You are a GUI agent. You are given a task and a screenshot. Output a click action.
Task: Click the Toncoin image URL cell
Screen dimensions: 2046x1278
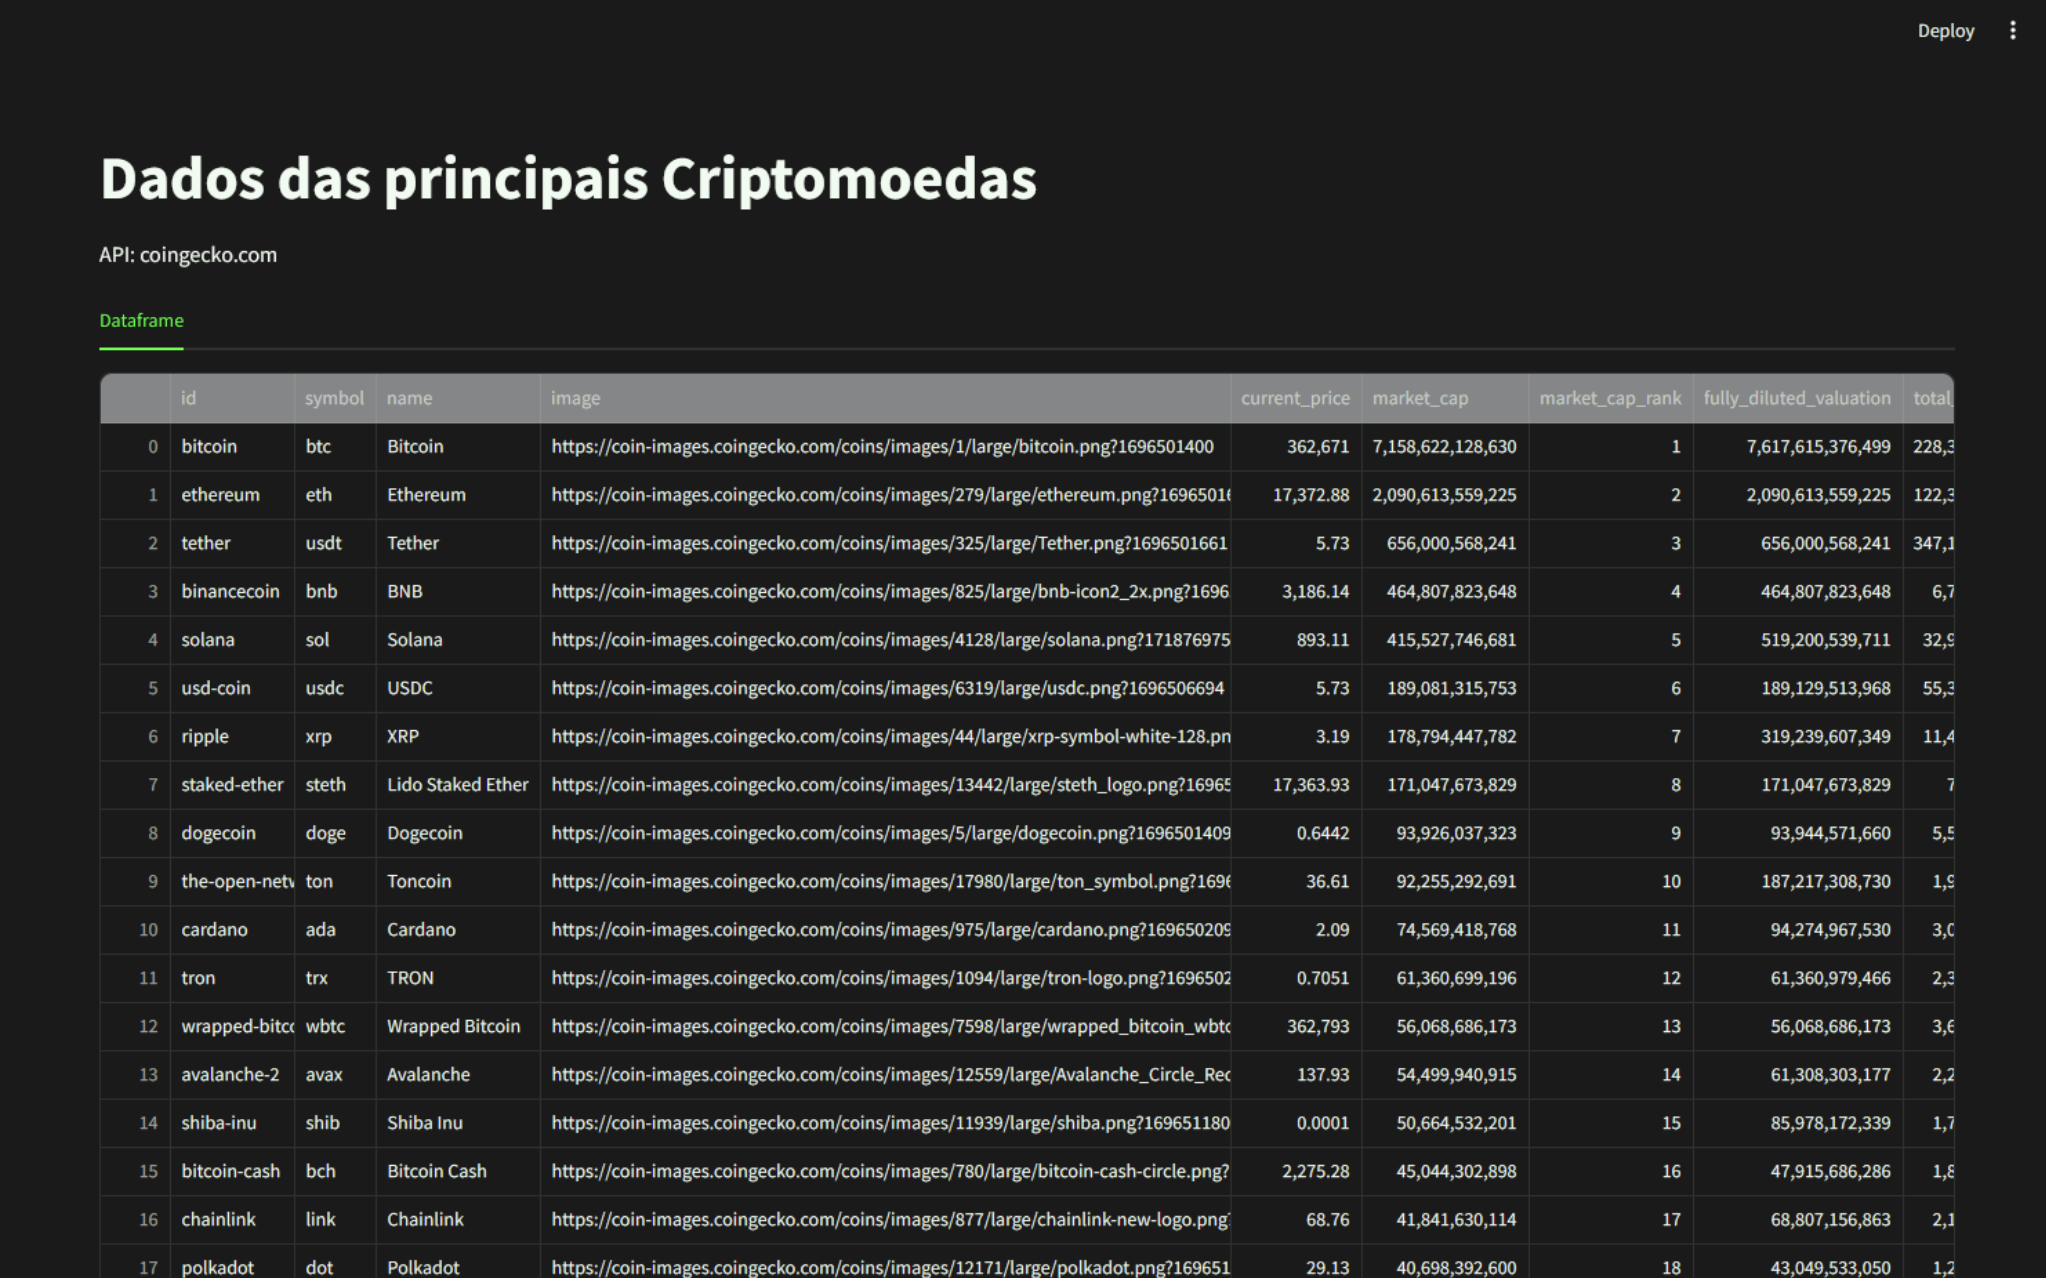(884, 881)
